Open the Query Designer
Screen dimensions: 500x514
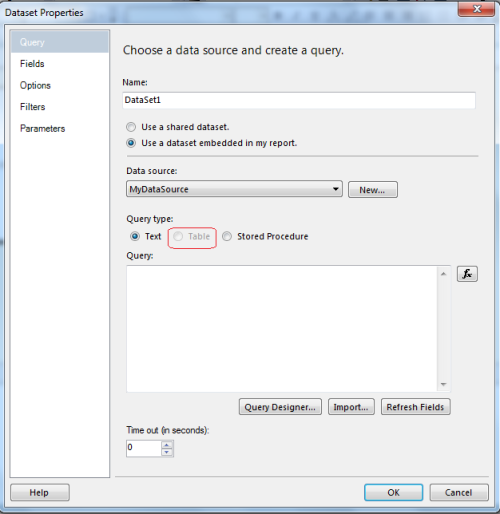click(280, 407)
